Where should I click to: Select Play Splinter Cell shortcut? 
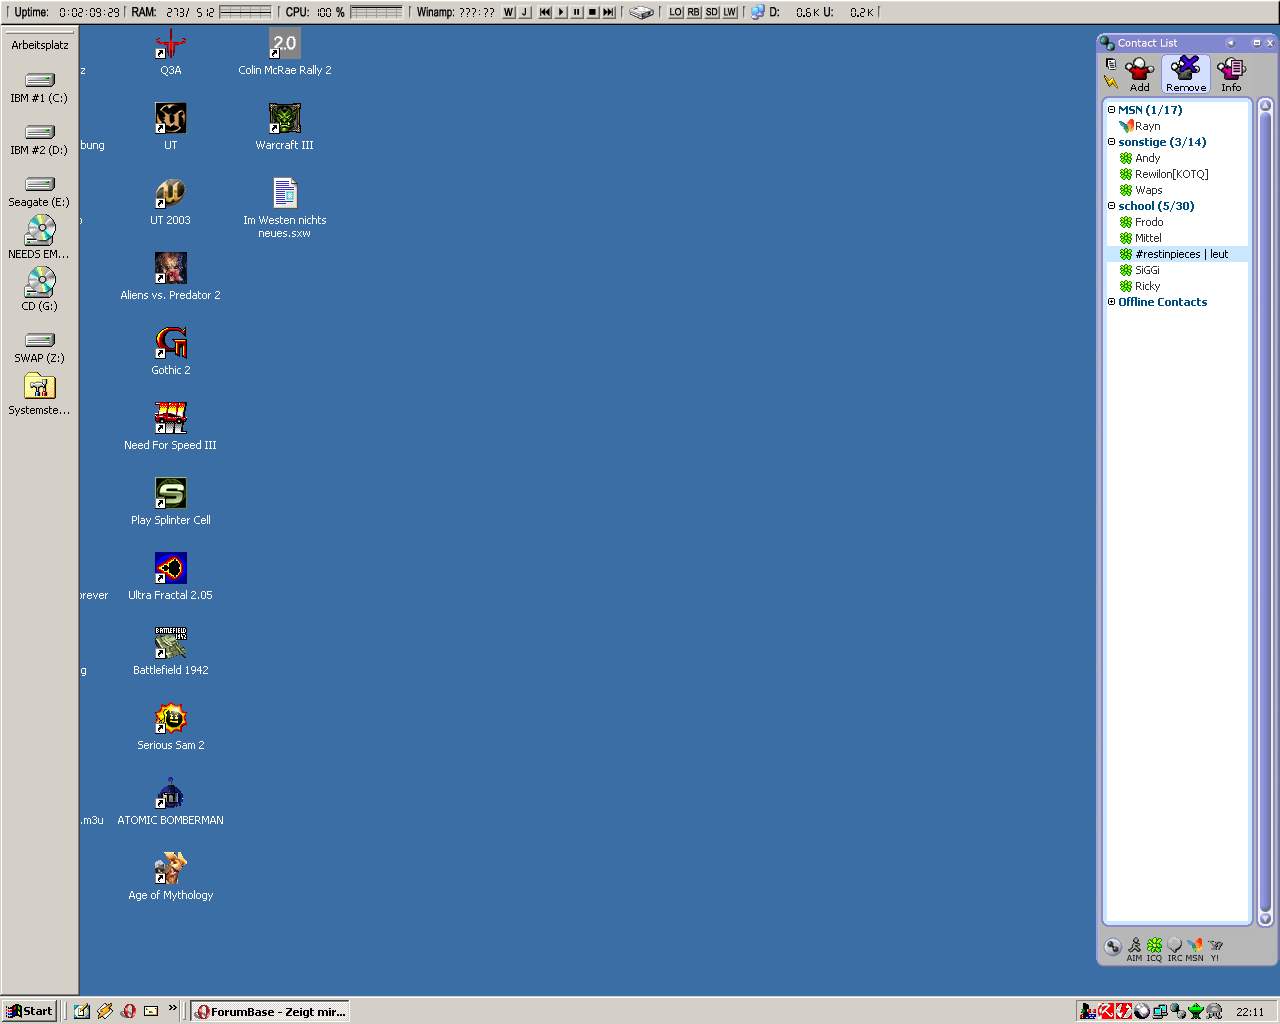(170, 502)
